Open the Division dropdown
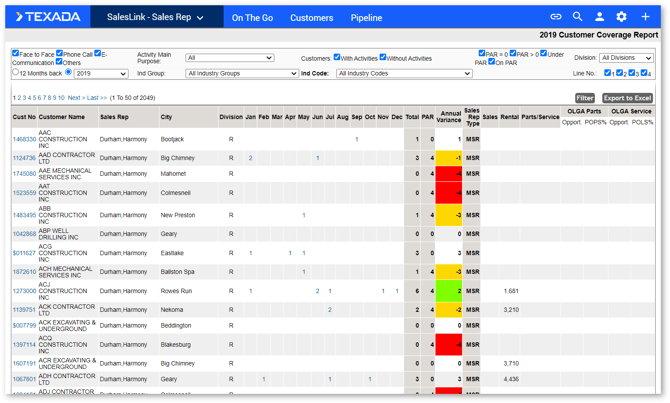 (x=626, y=58)
